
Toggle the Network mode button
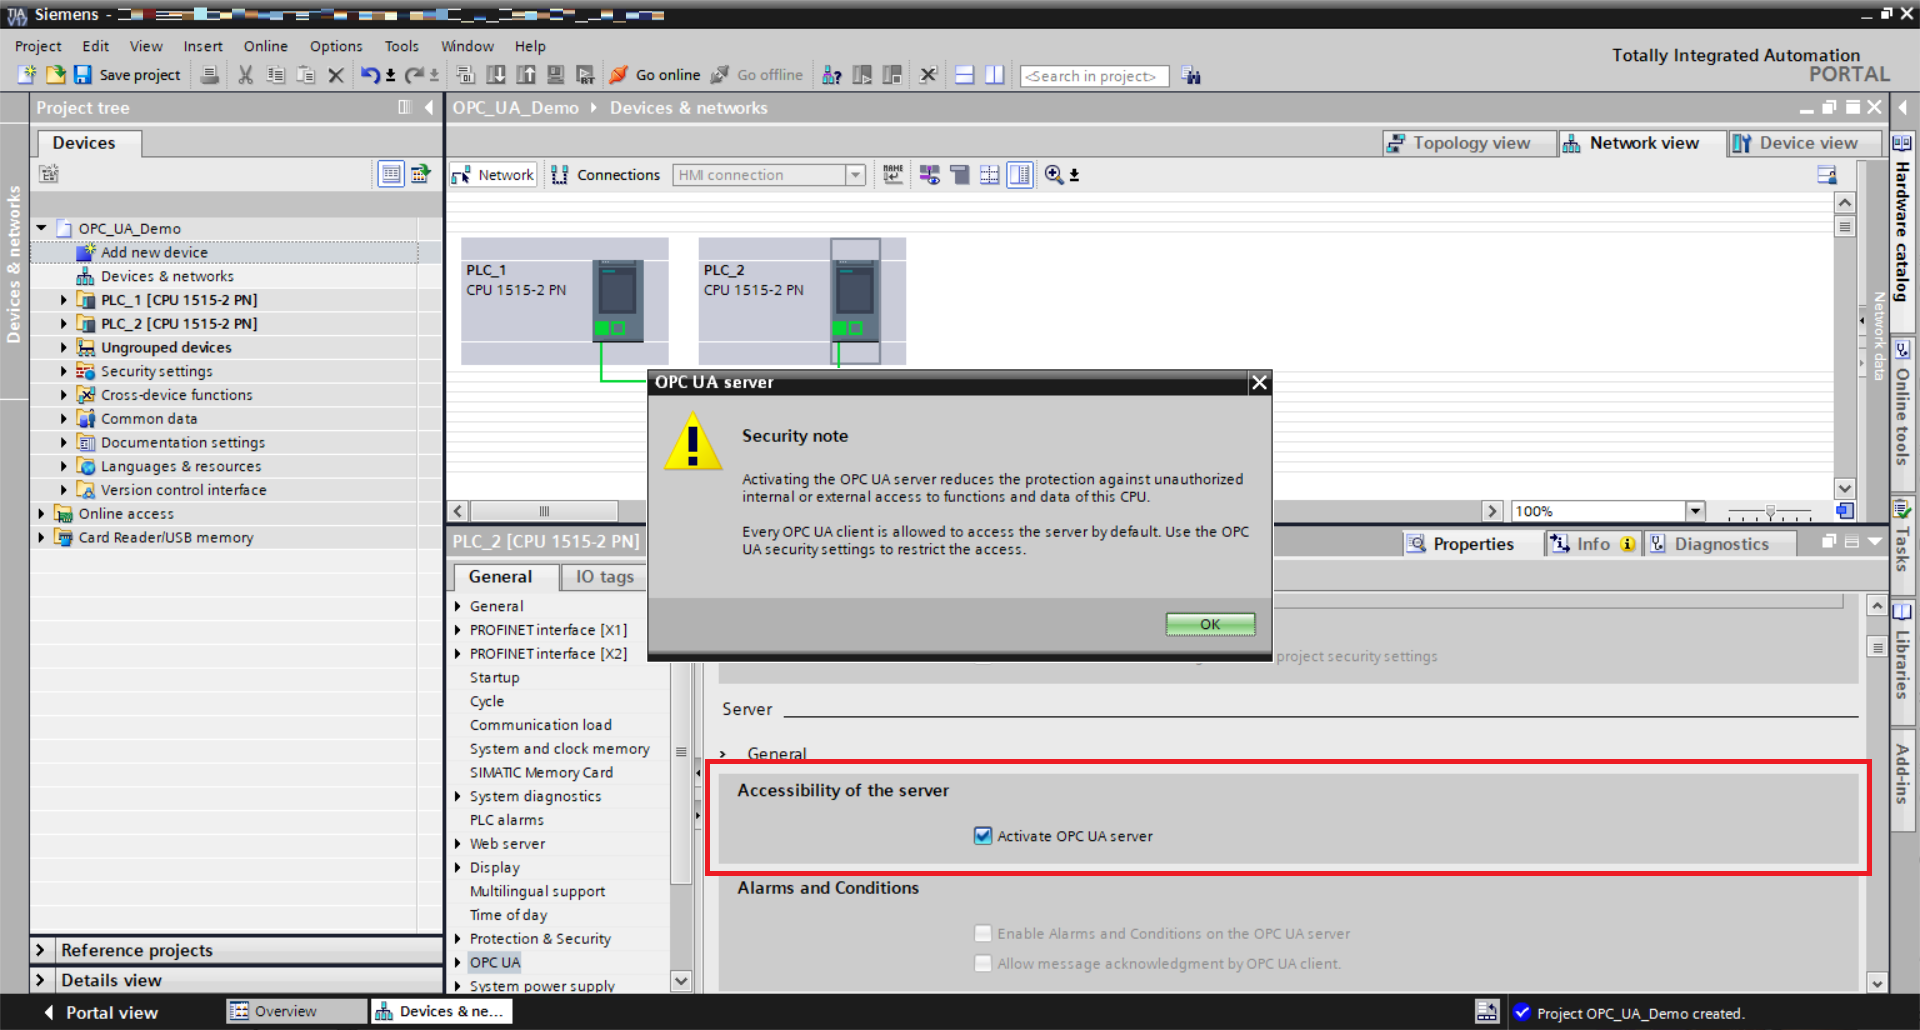point(493,175)
